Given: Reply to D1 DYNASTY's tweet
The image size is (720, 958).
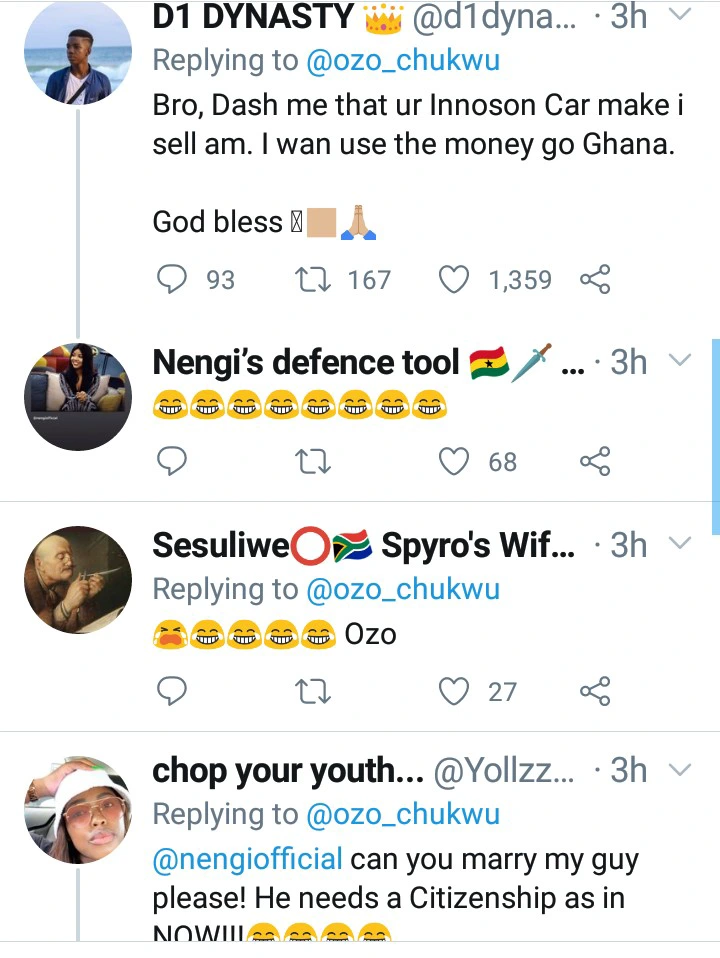Looking at the screenshot, I should 173,280.
